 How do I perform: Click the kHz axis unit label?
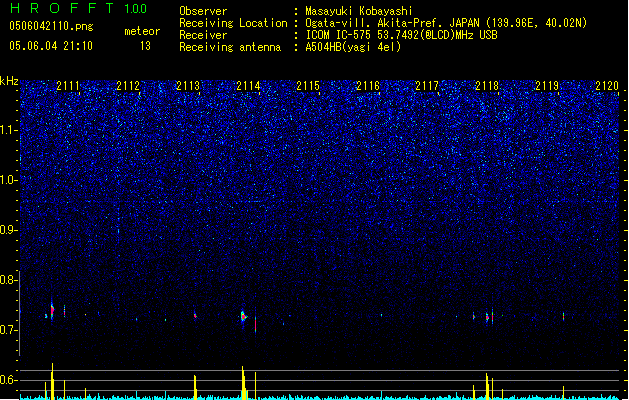click(9, 81)
